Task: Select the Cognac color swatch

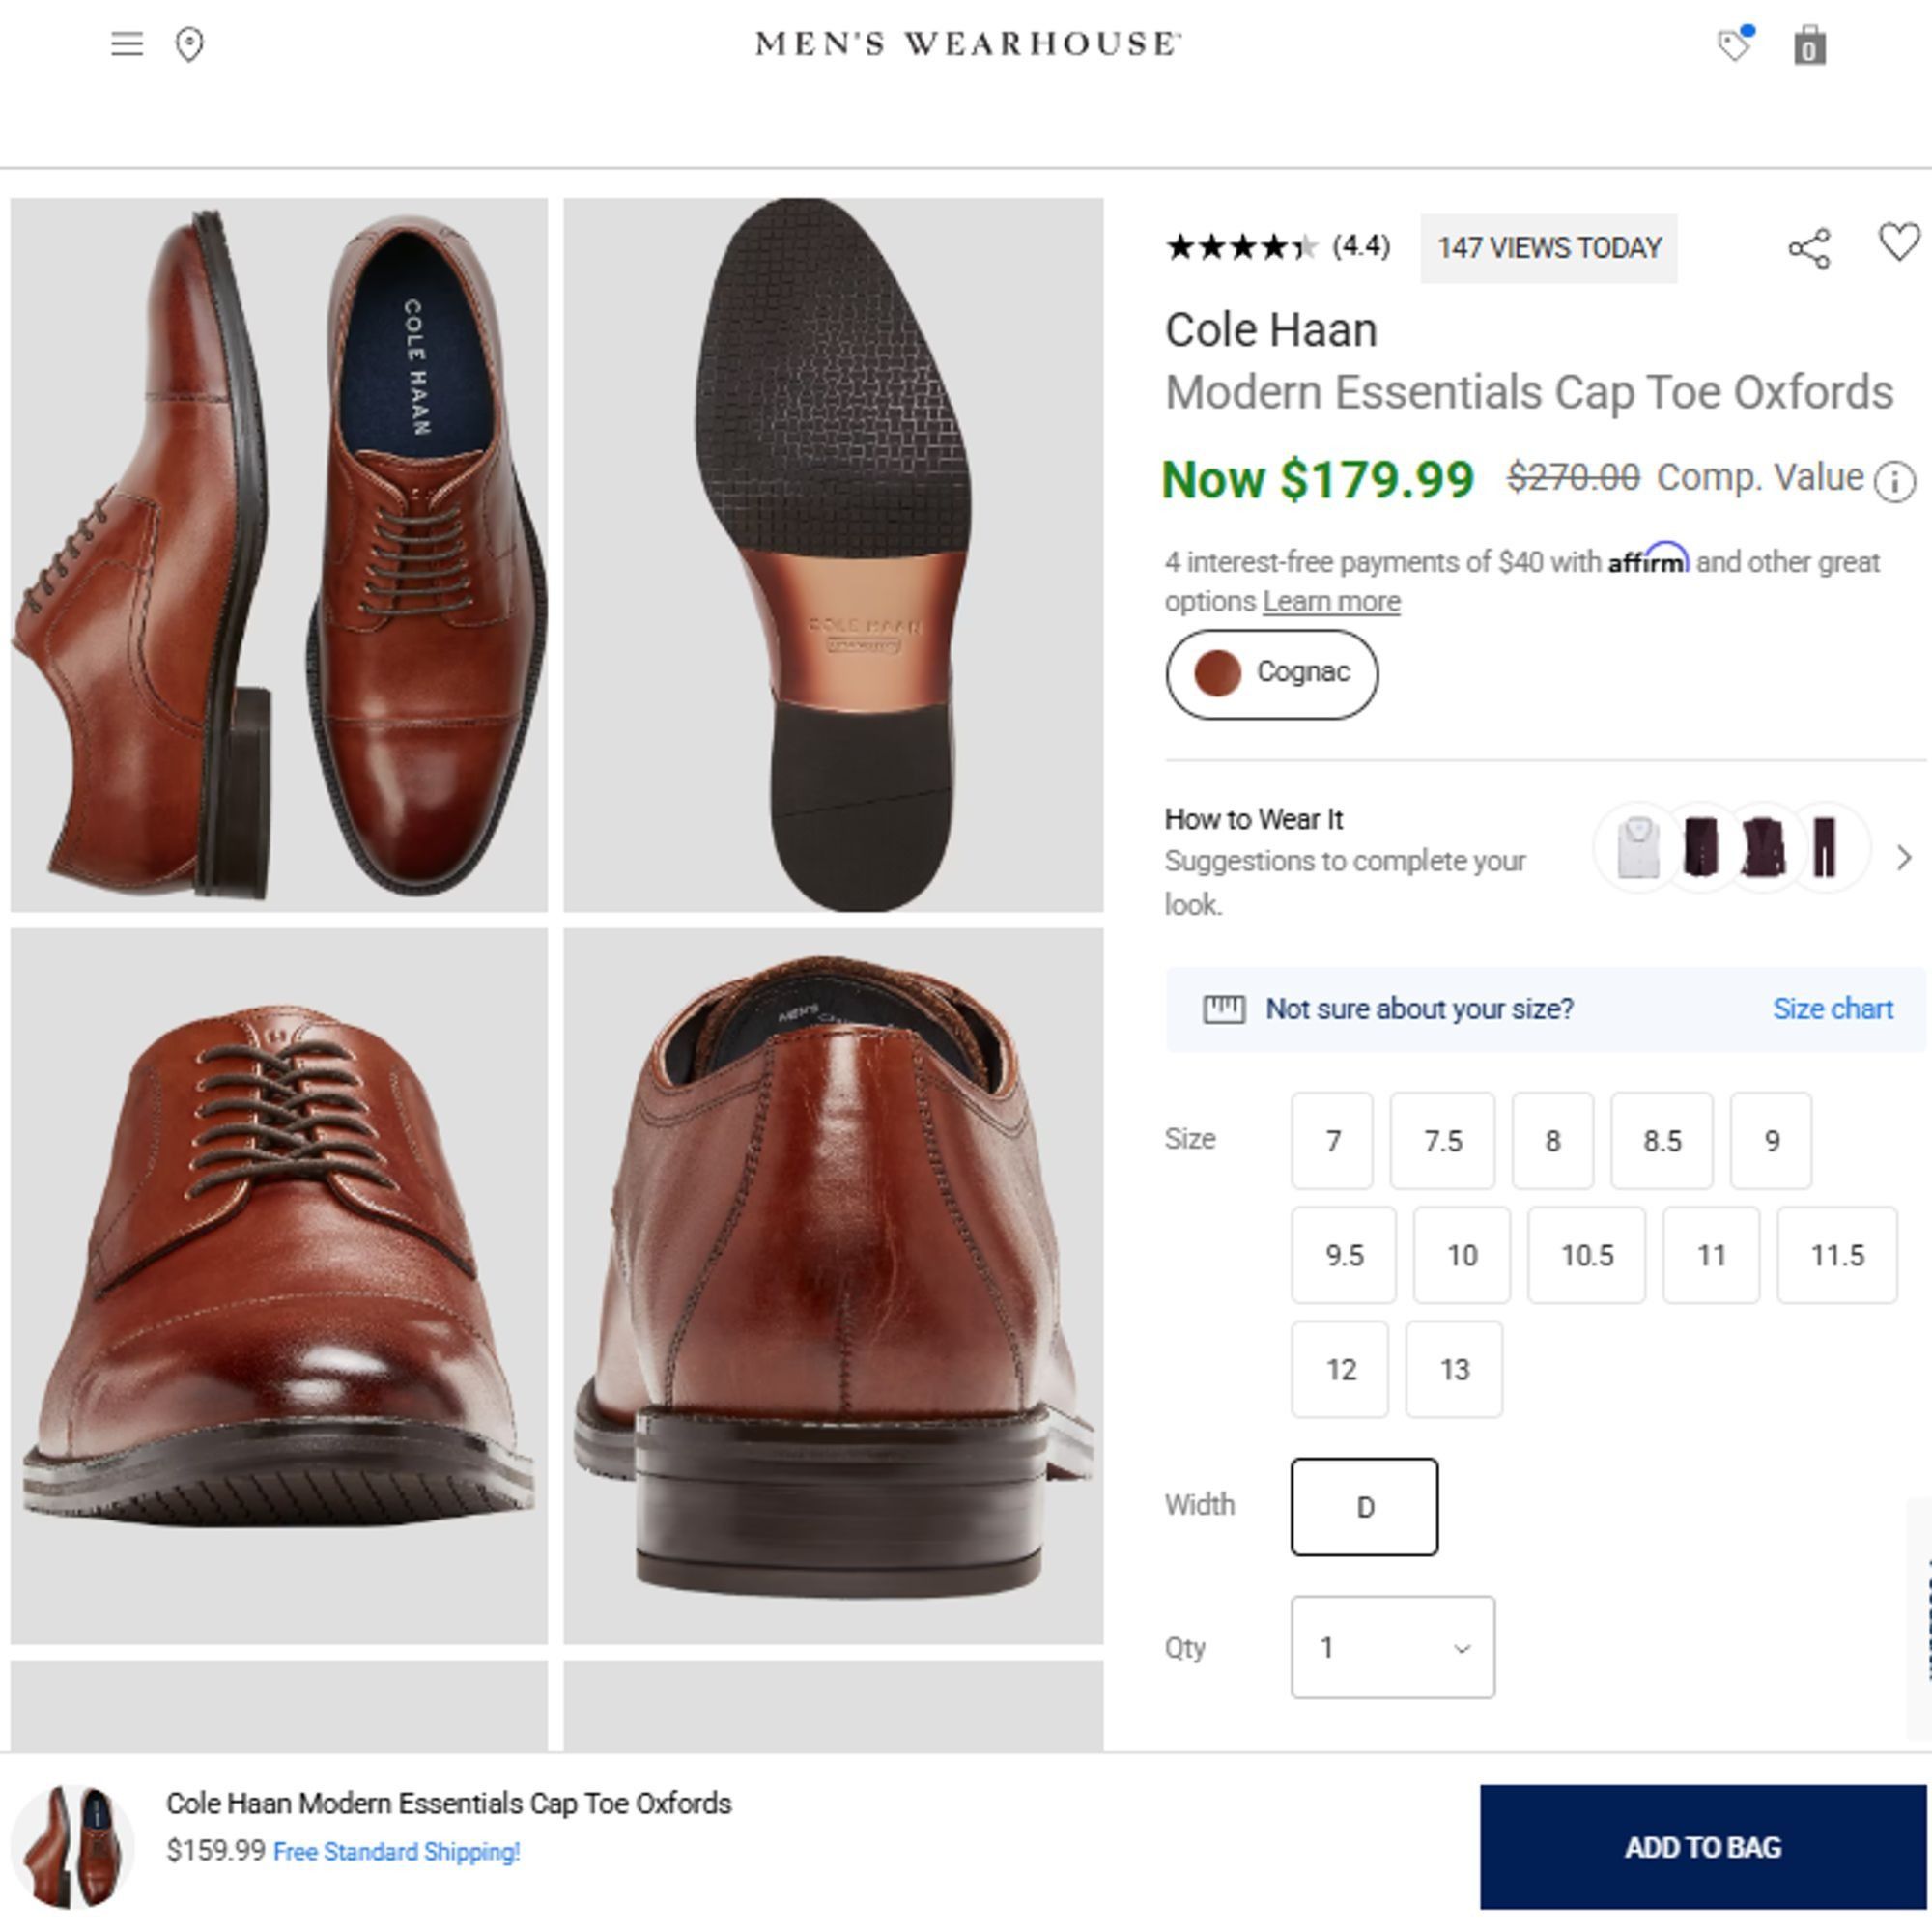Action: coord(1271,673)
